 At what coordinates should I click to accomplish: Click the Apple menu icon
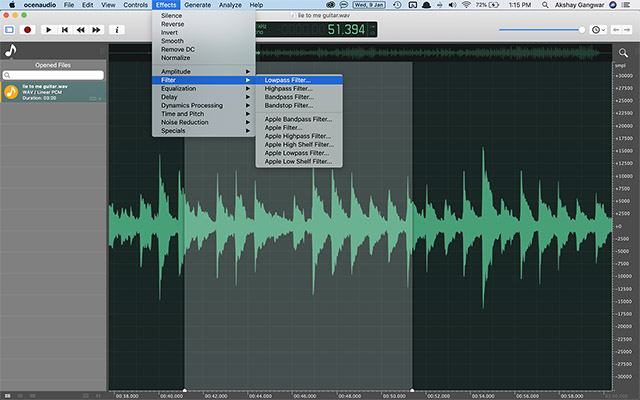12,5
